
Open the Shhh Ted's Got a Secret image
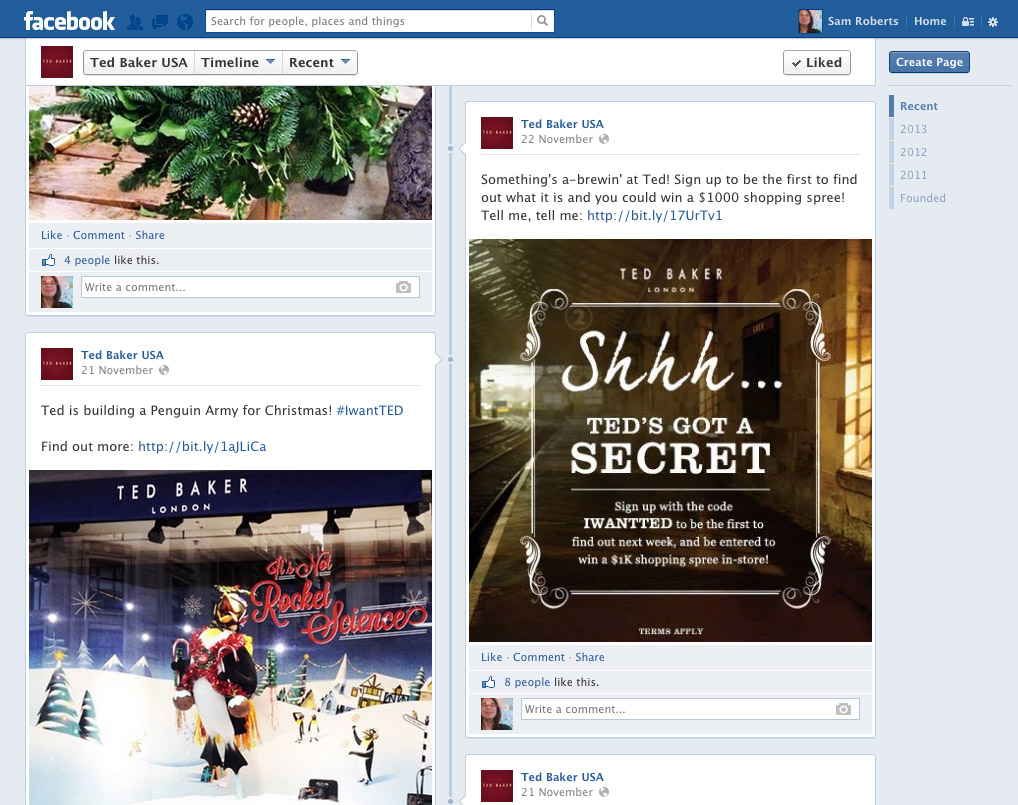pos(670,440)
